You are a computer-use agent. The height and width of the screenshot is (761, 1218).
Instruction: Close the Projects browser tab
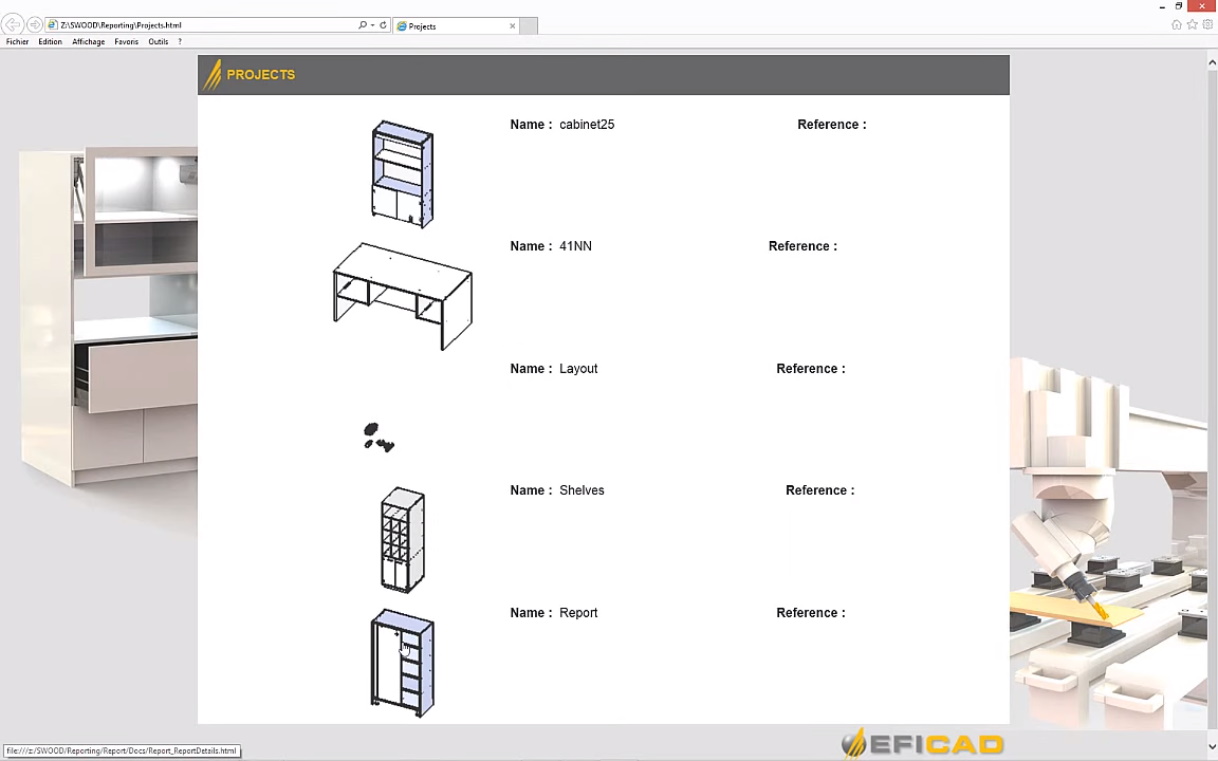[513, 26]
